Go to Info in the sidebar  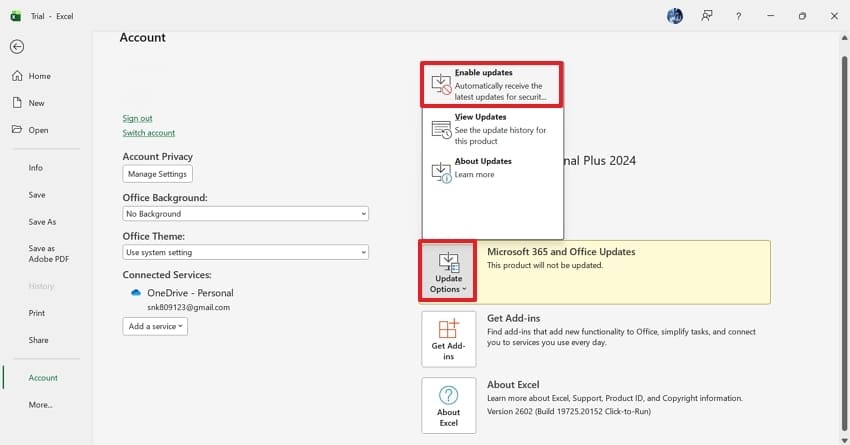pyautogui.click(x=36, y=168)
